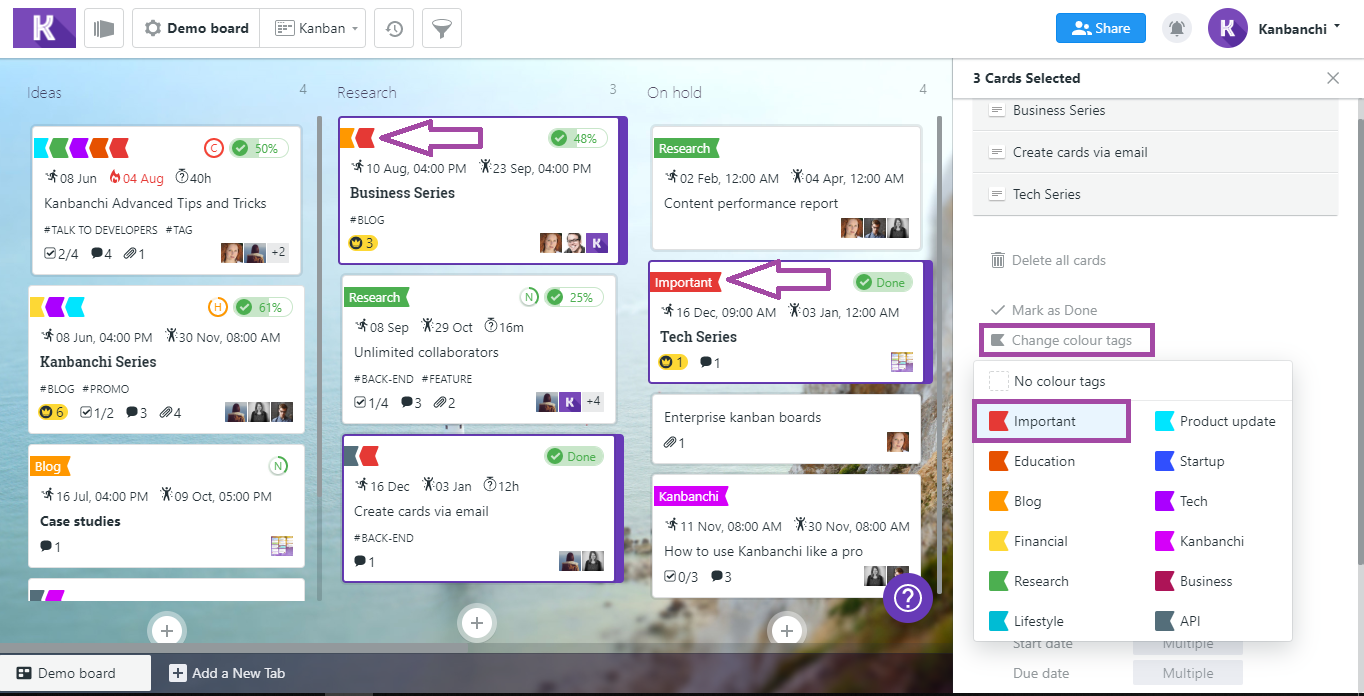Toggle Done status on Tech Series card

click(x=883, y=283)
